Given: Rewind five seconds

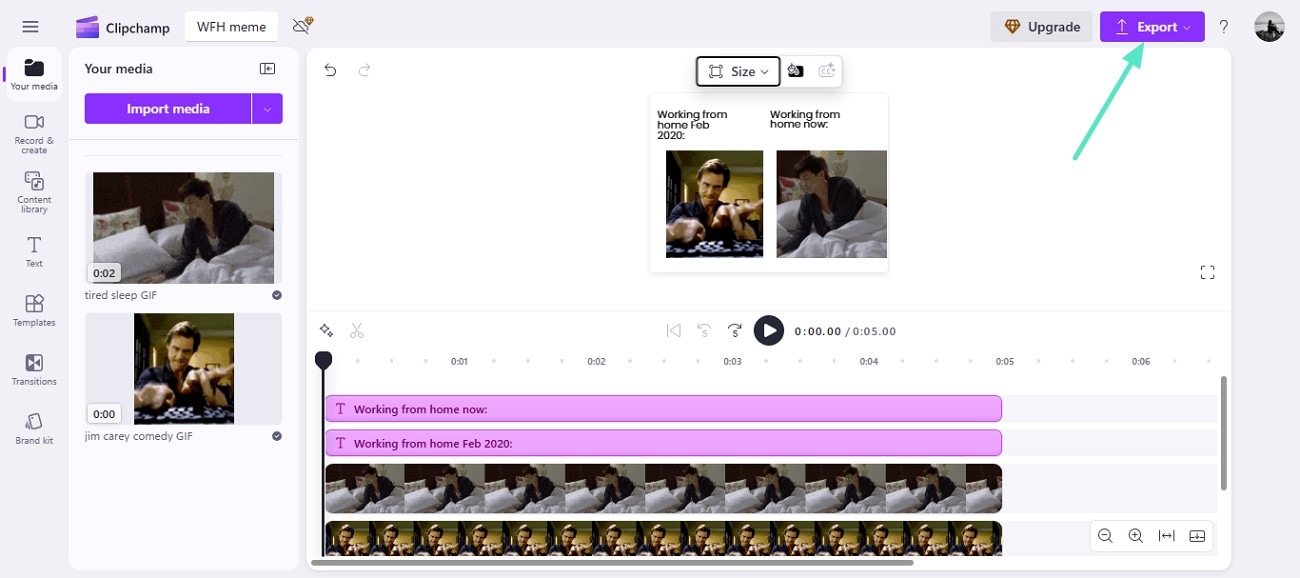Looking at the screenshot, I should (704, 330).
